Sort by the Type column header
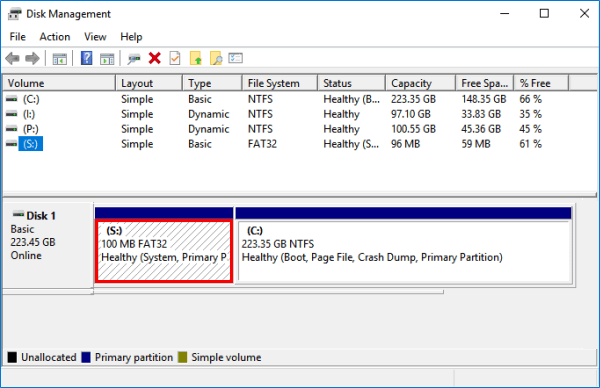The height and width of the screenshot is (388, 600). (x=212, y=83)
